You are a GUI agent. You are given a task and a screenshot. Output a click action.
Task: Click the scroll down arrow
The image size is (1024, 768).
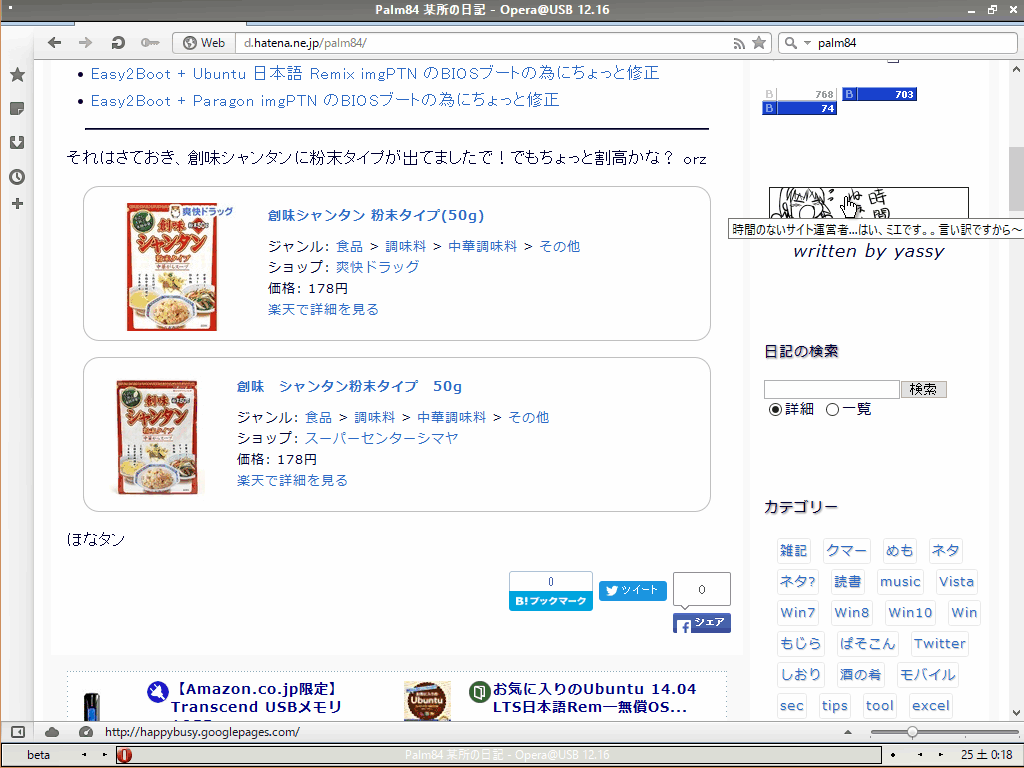tap(1016, 712)
